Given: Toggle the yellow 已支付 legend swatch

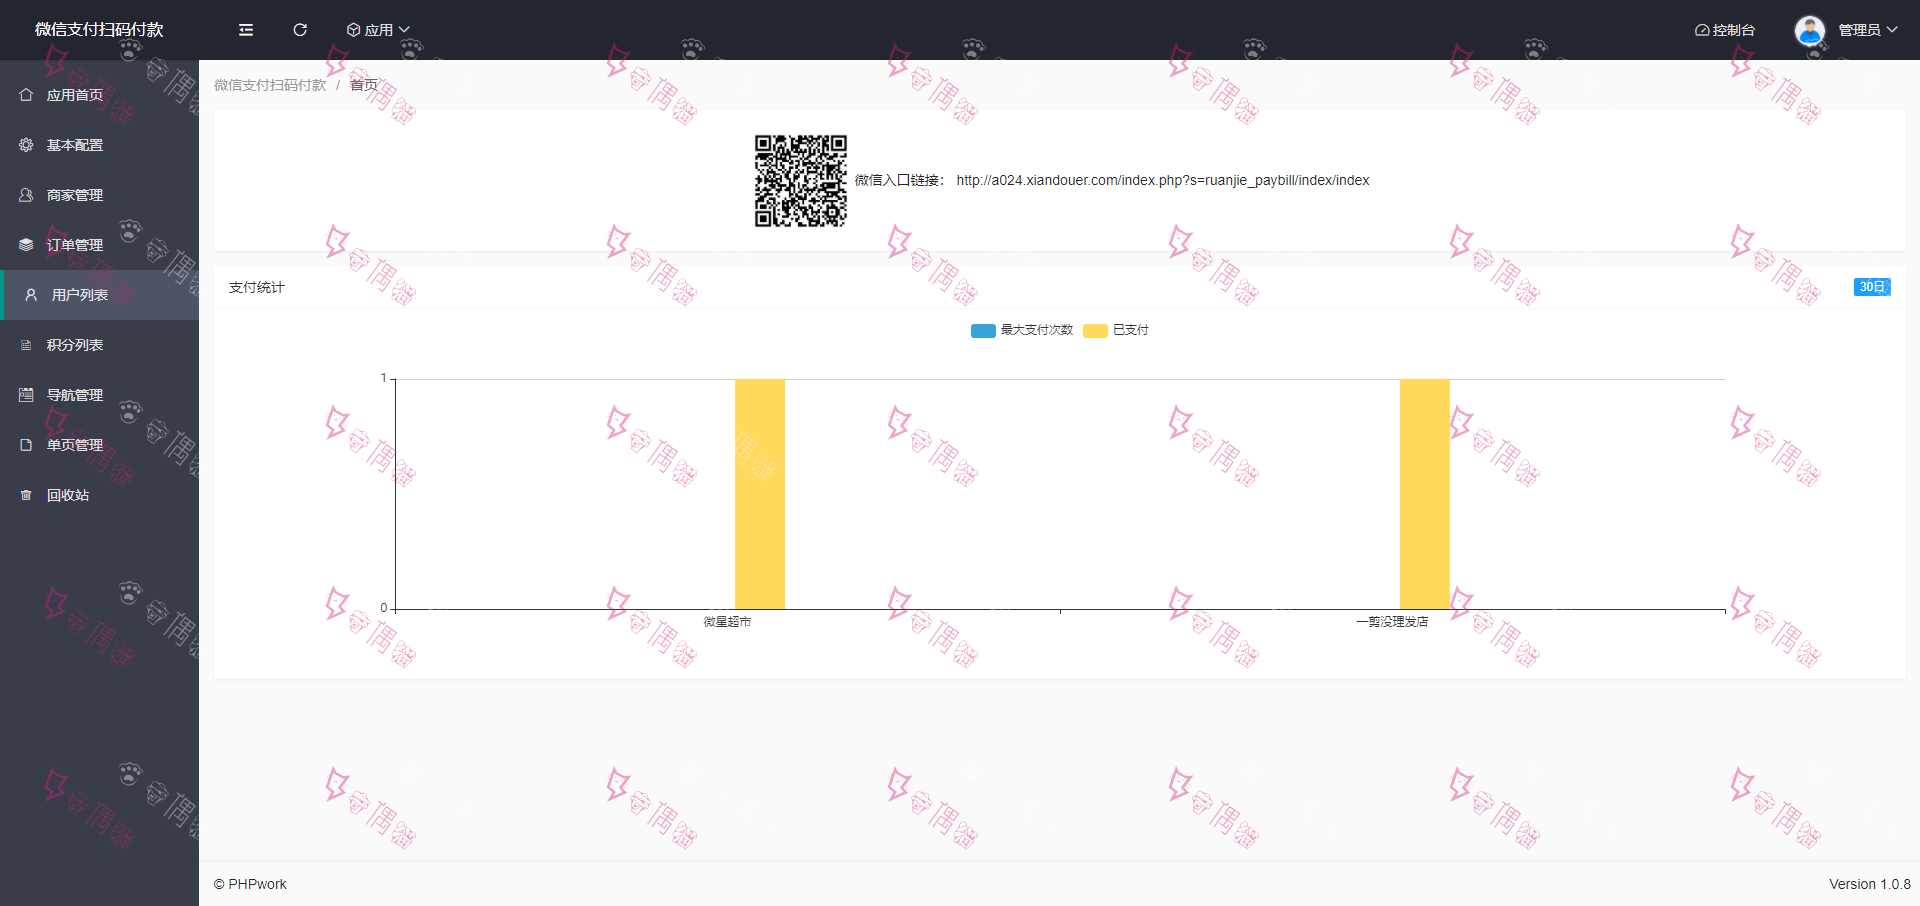Looking at the screenshot, I should tap(1095, 330).
